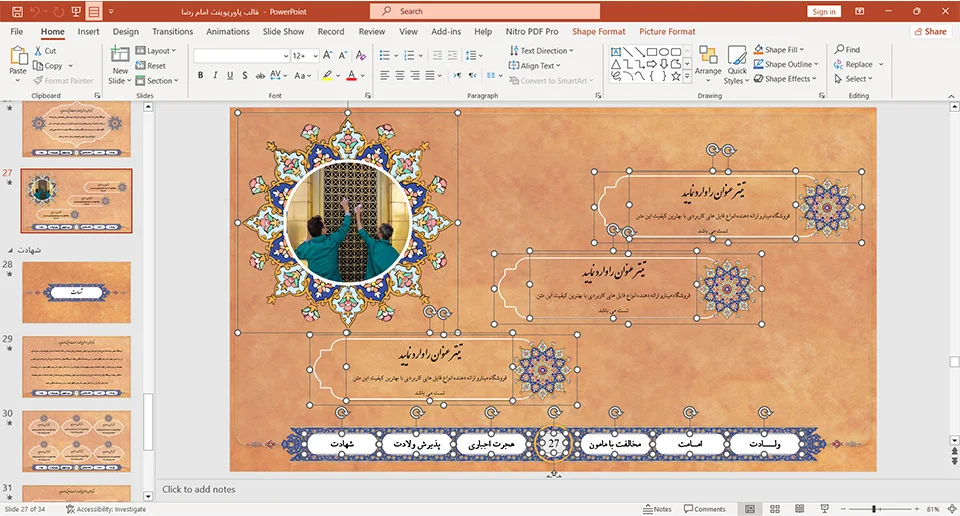Center align the paragraph text
960x516 pixels.
400,75
